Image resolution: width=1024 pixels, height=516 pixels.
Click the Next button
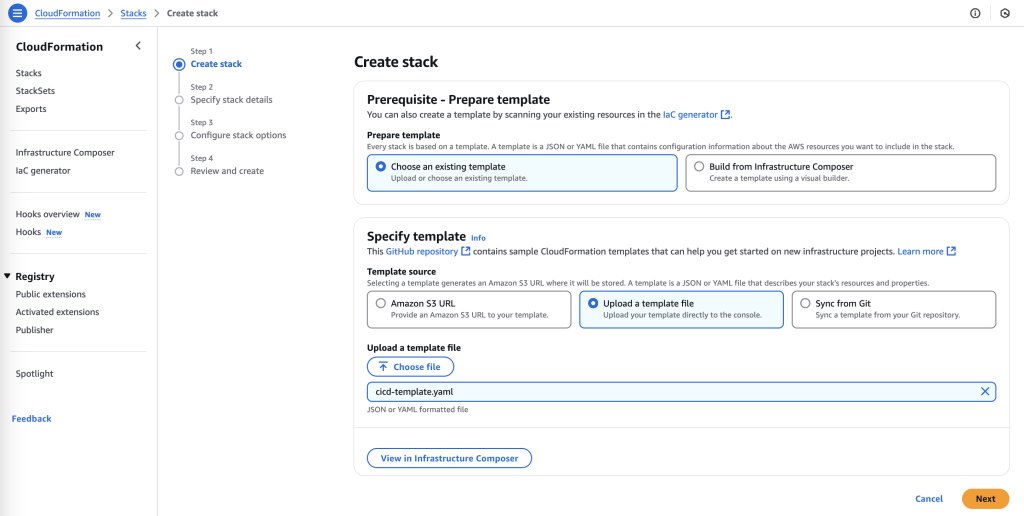pos(985,499)
